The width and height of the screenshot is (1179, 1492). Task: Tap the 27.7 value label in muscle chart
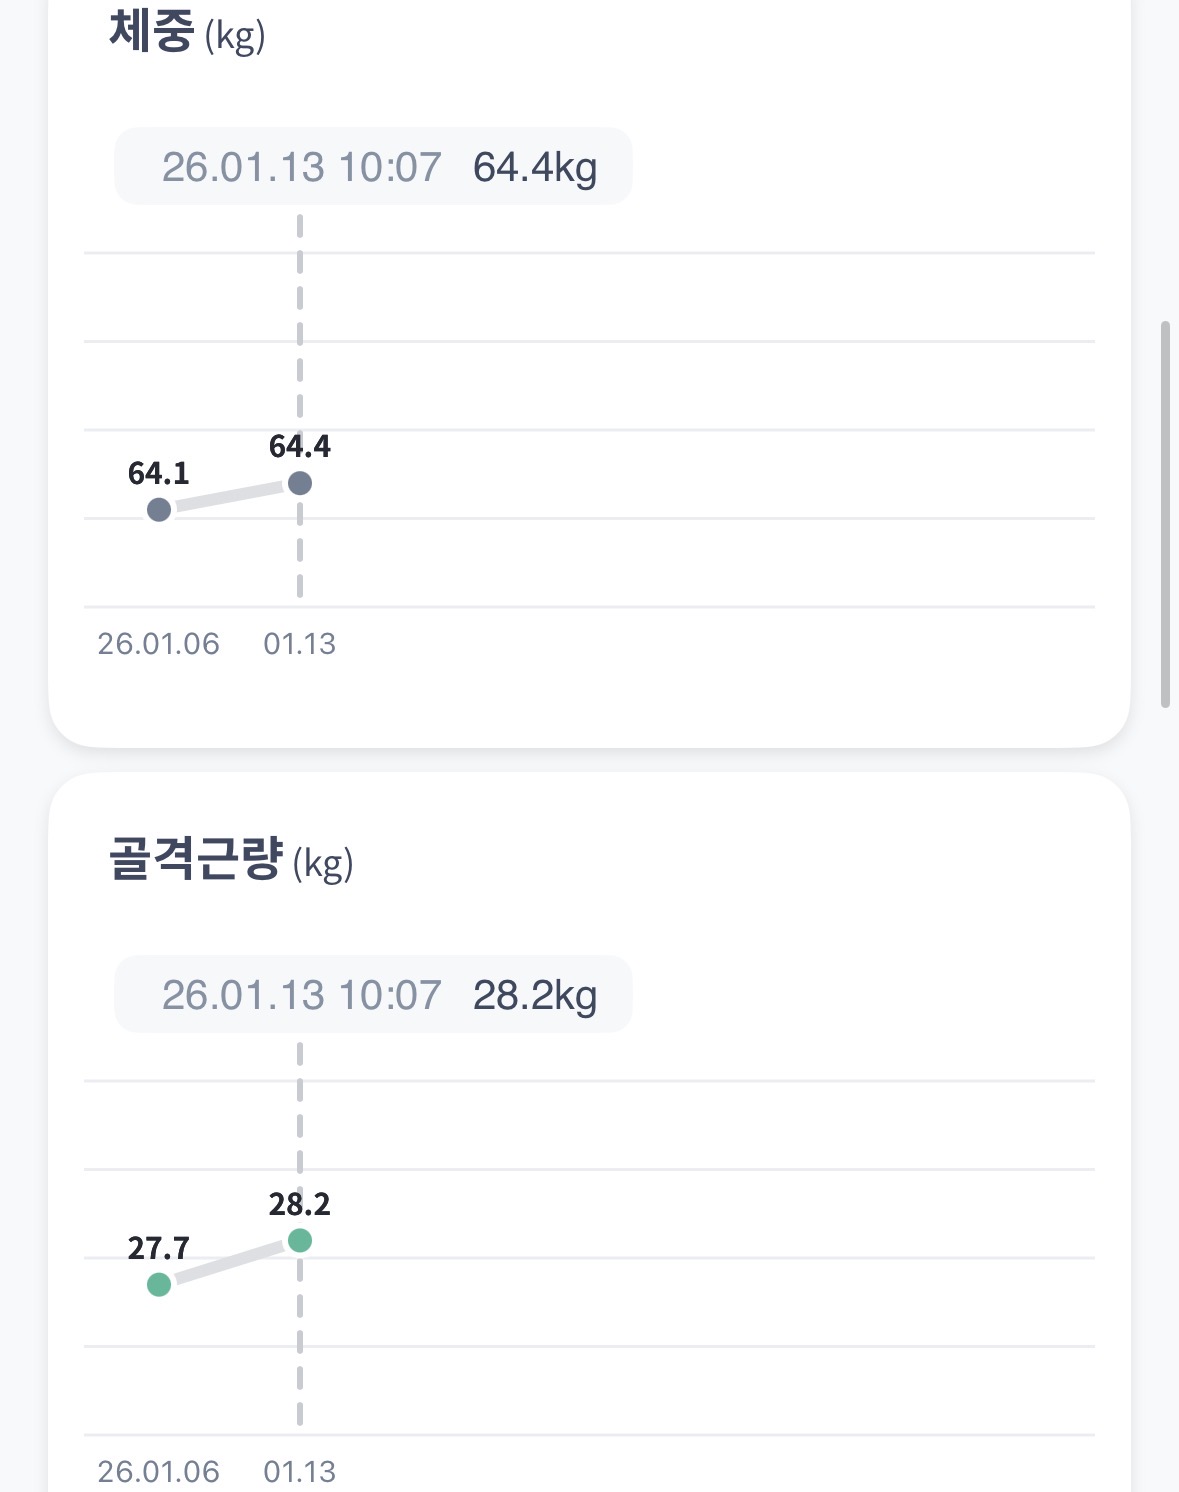[x=158, y=1248]
